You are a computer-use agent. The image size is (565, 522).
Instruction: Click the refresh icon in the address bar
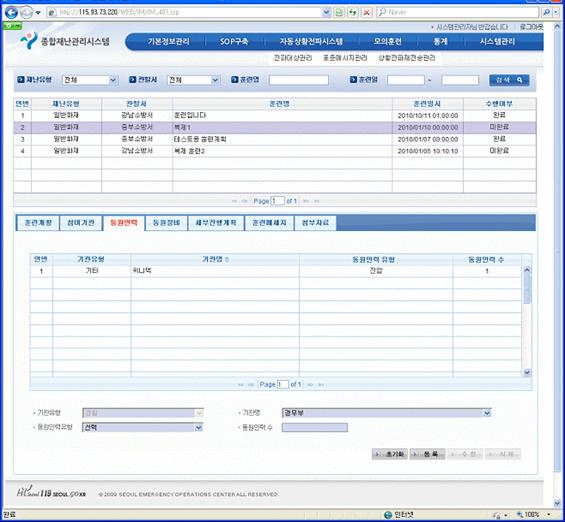353,13
